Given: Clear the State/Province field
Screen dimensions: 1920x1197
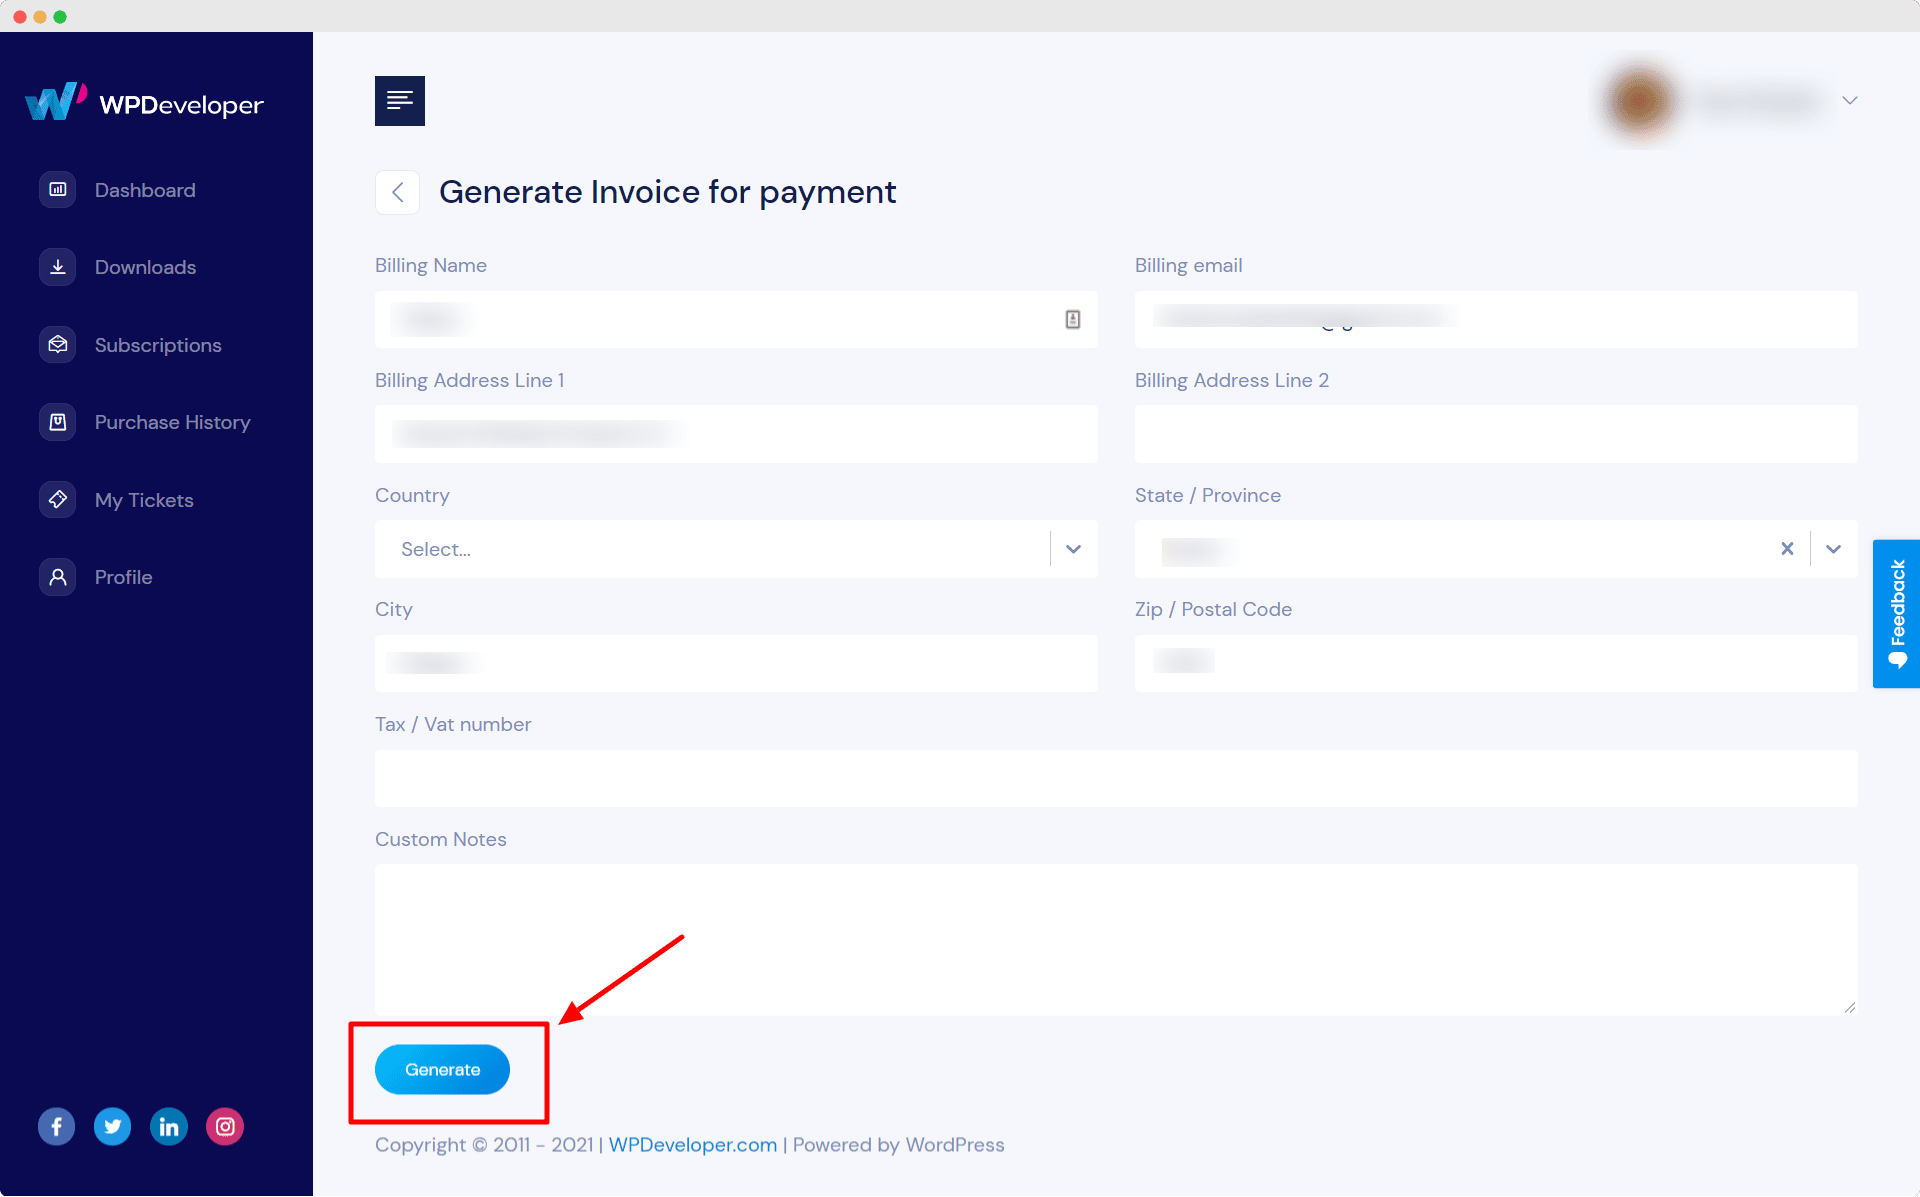Looking at the screenshot, I should [1788, 549].
